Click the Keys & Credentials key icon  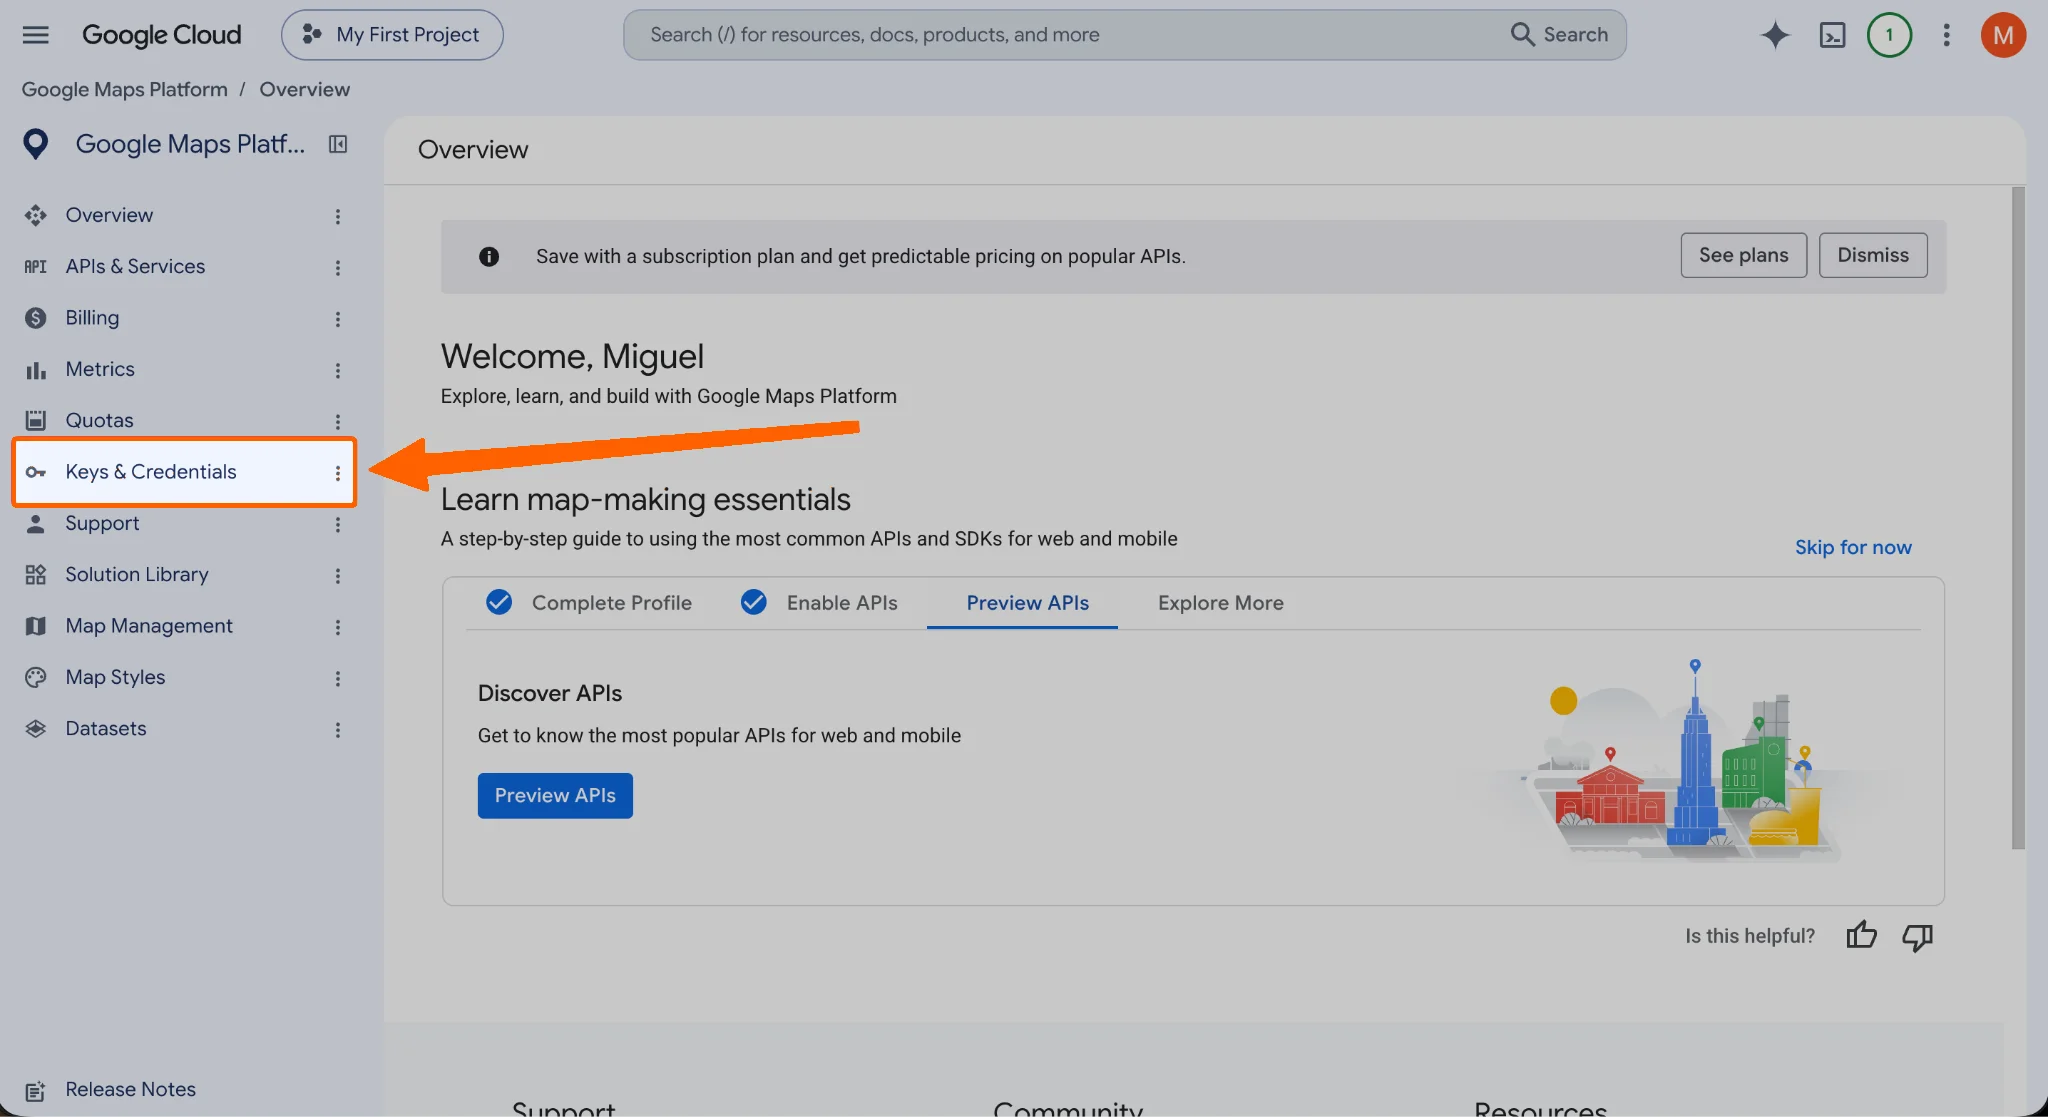click(36, 472)
